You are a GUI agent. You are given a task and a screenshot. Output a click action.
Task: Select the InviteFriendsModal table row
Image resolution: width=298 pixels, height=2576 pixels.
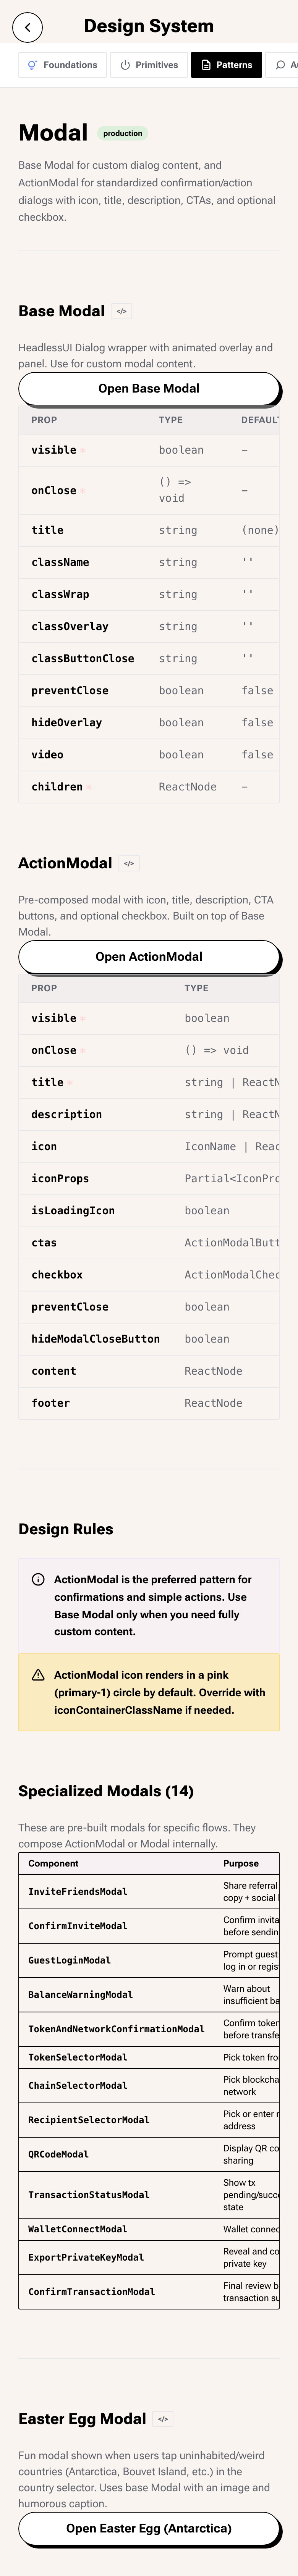[x=149, y=1891]
